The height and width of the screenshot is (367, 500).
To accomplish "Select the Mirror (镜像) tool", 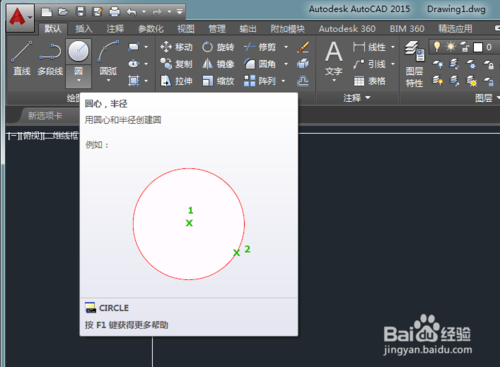I will (x=218, y=64).
